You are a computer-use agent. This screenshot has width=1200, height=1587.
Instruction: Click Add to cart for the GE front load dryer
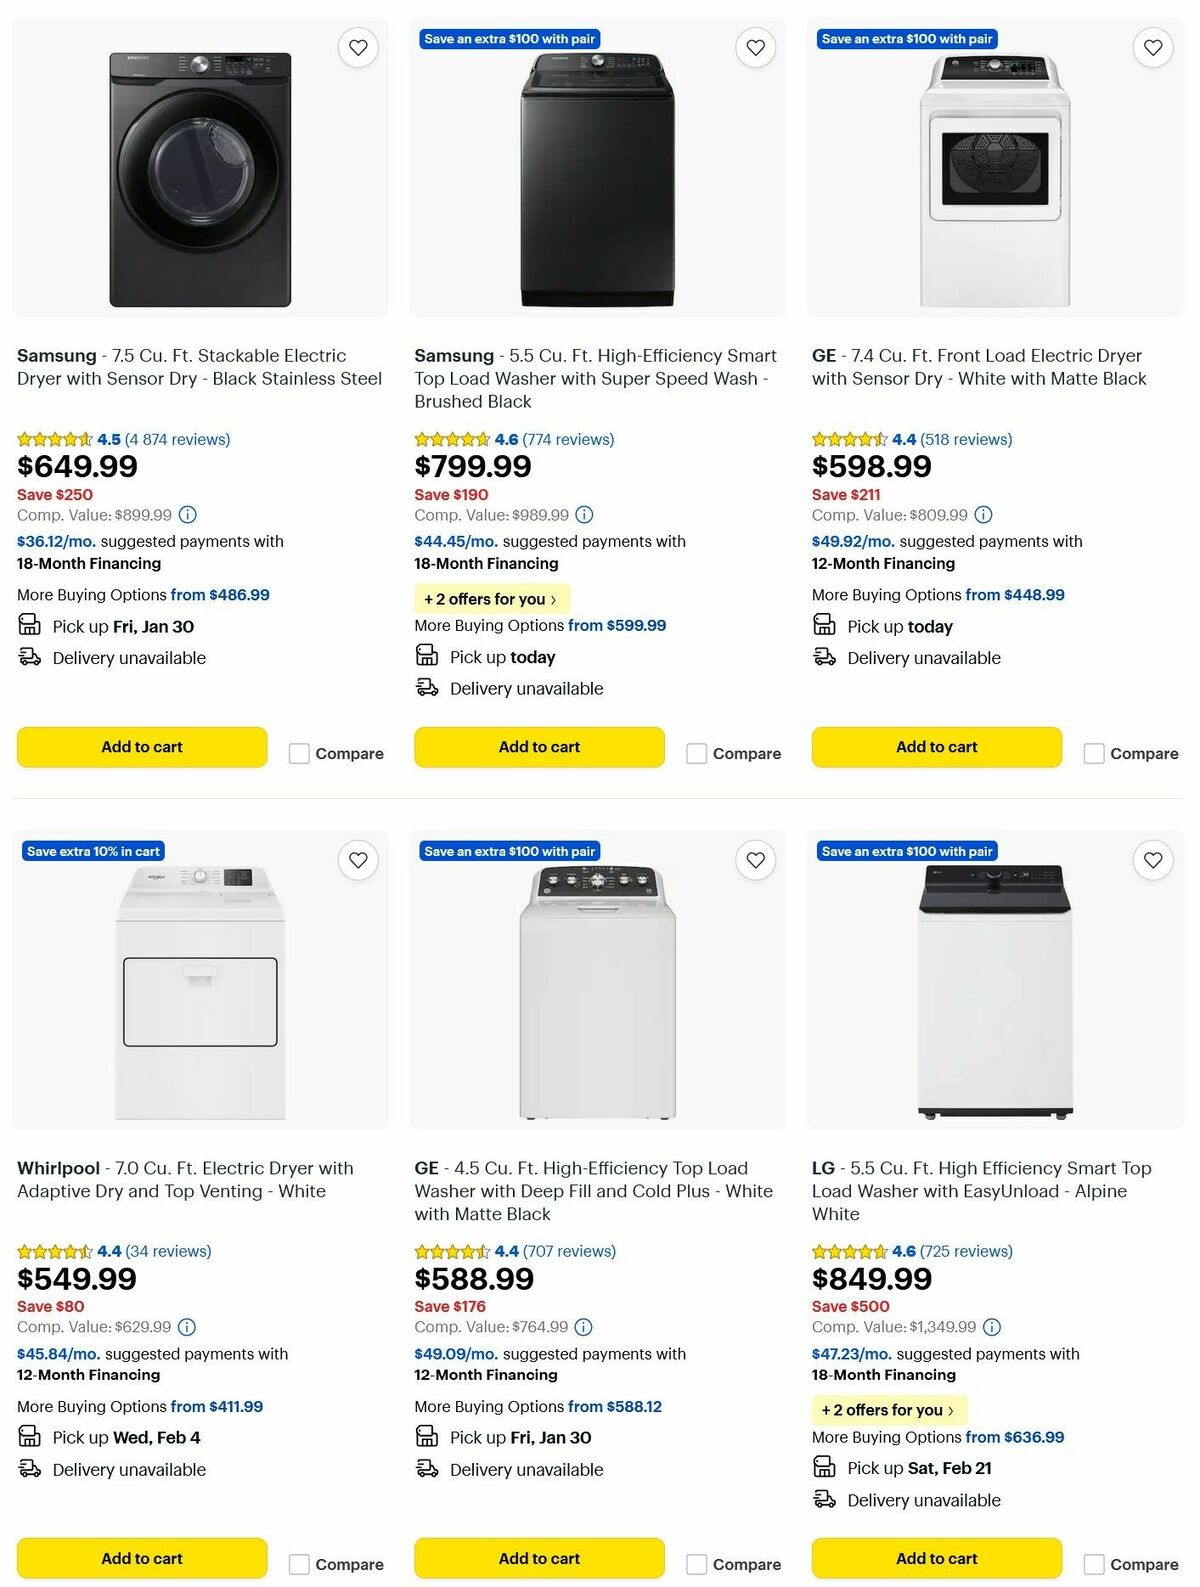tap(935, 747)
